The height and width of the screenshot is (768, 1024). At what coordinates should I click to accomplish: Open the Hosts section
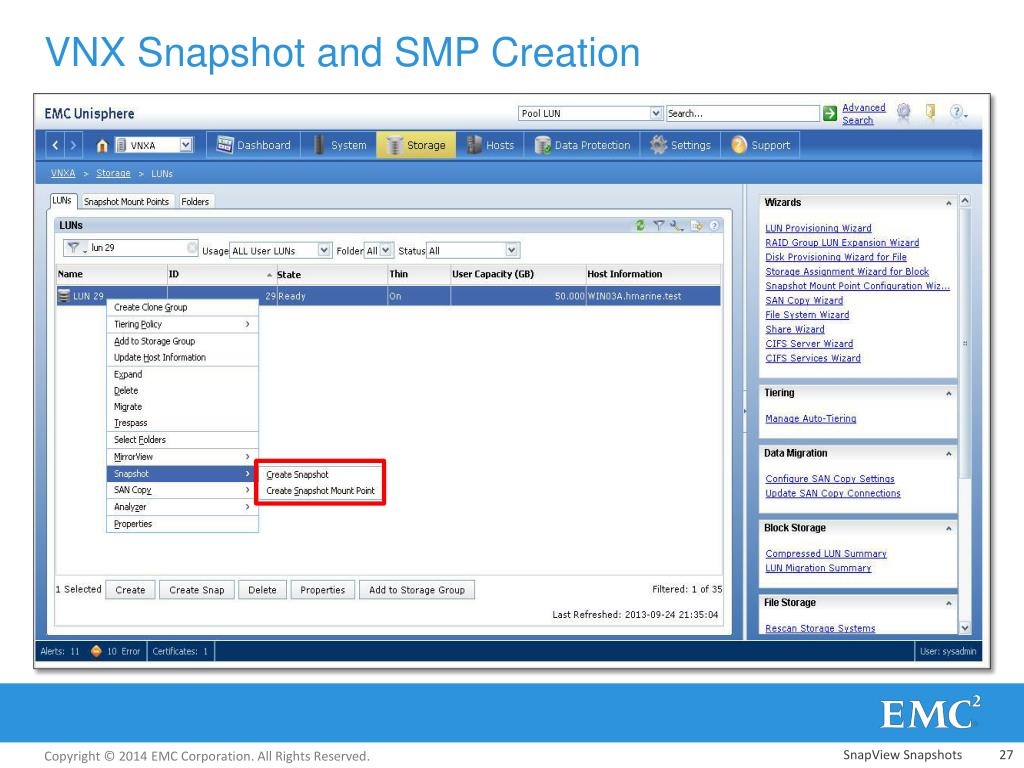(490, 145)
